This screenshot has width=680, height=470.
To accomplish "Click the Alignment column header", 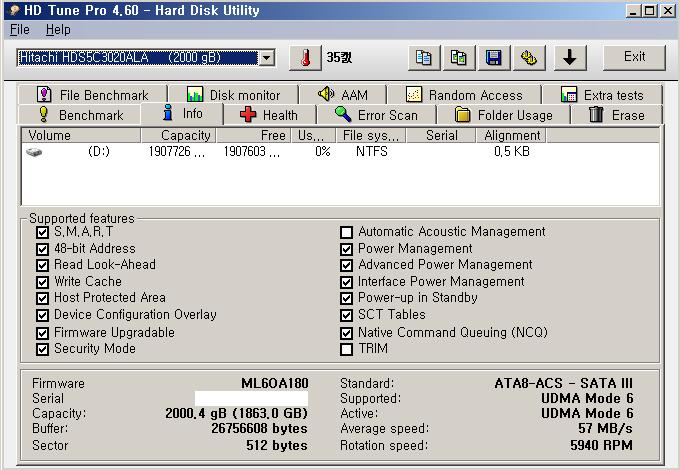I will point(511,135).
